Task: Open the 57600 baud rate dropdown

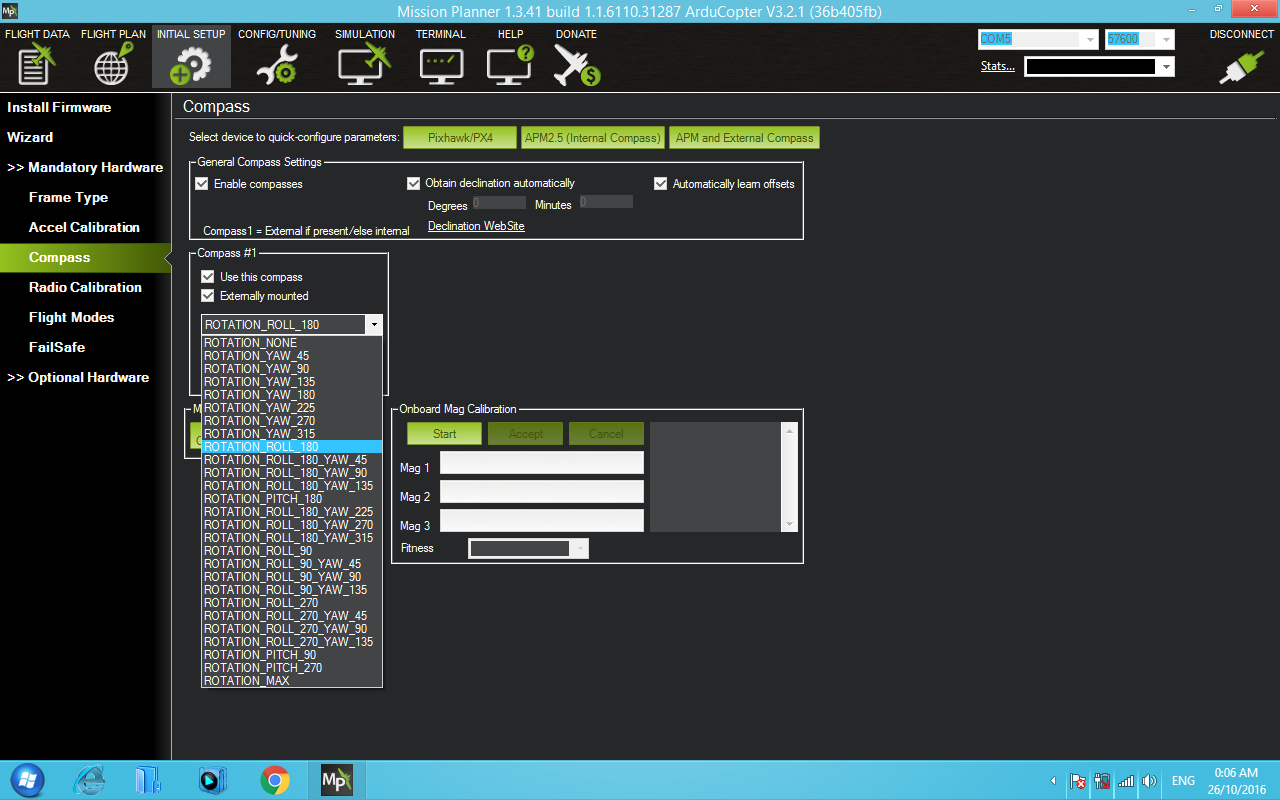Action: (1166, 39)
